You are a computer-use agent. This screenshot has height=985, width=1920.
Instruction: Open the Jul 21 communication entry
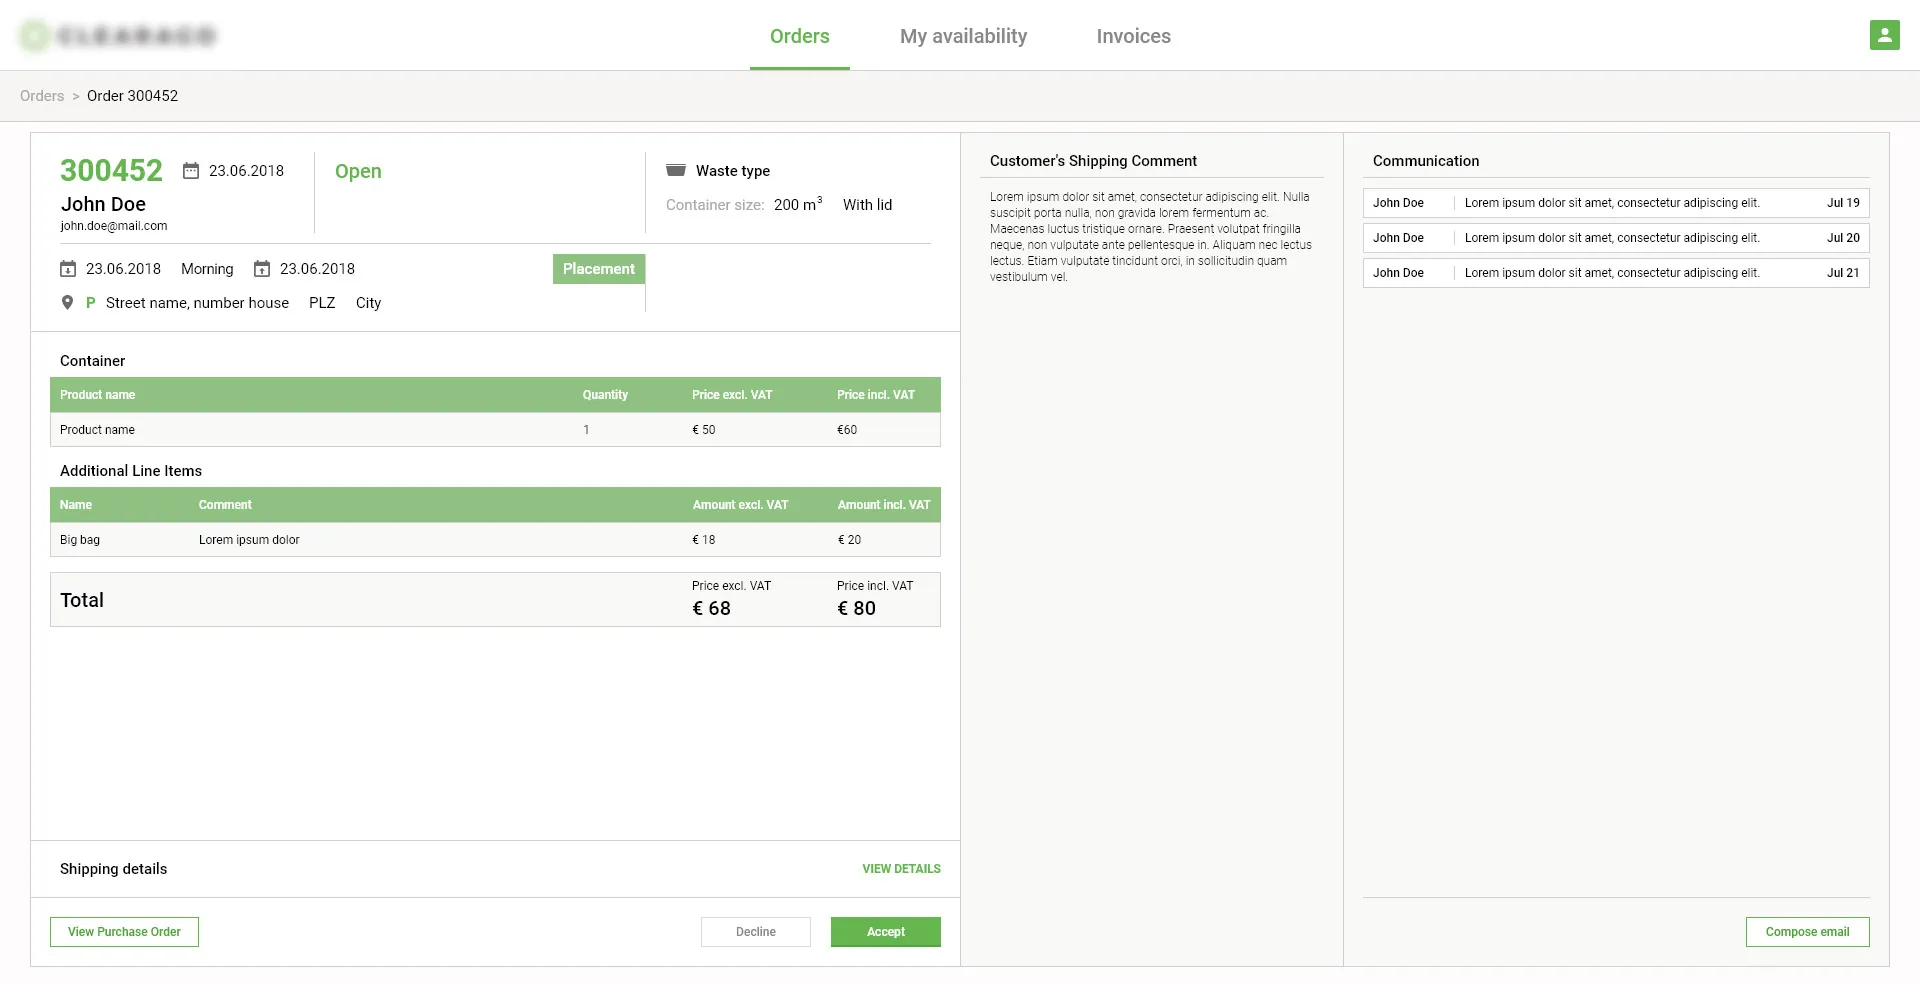click(1615, 273)
